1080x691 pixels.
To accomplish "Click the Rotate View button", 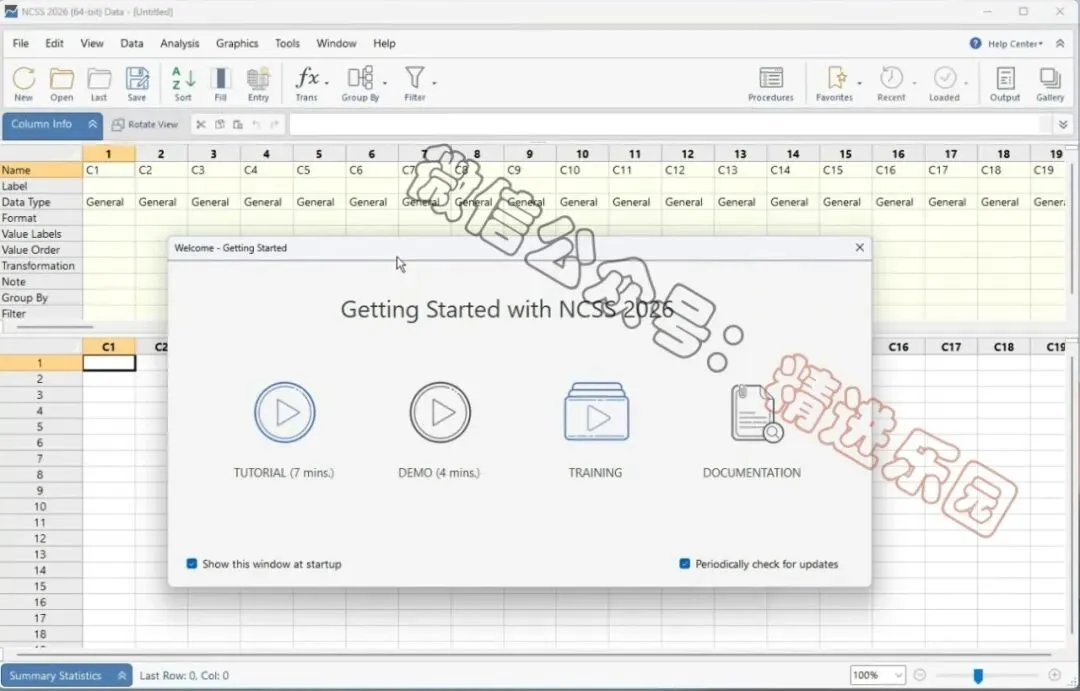I will point(145,125).
